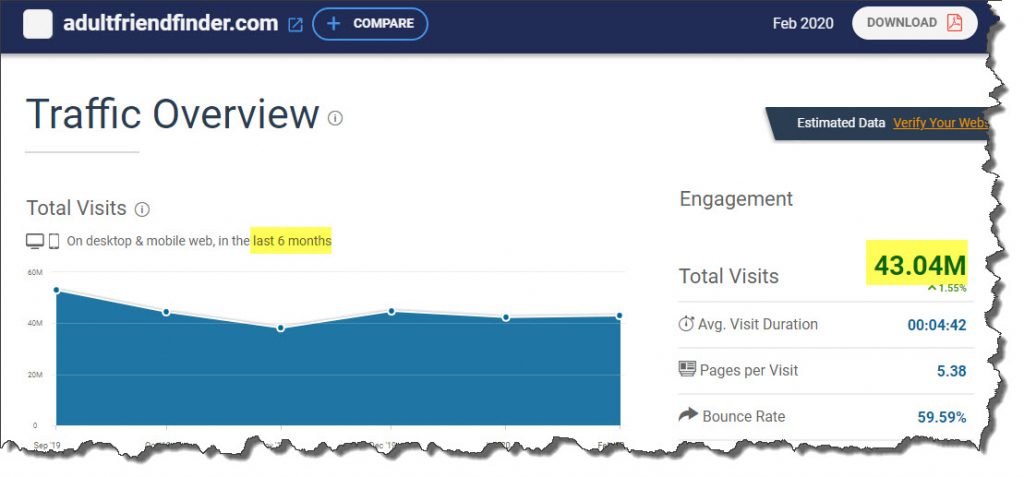Click the 43.04M total visits value

(917, 265)
